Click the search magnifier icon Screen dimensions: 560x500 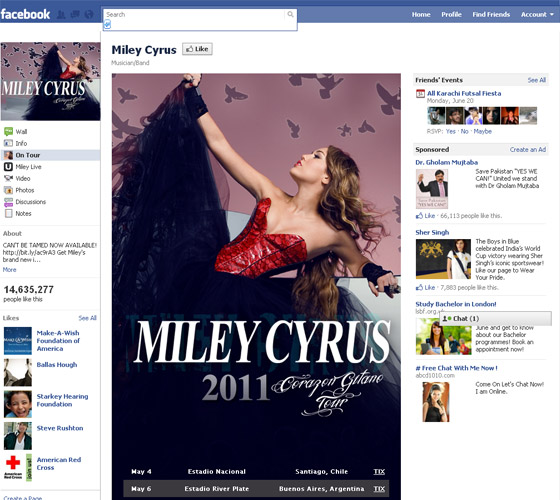pyautogui.click(x=290, y=14)
